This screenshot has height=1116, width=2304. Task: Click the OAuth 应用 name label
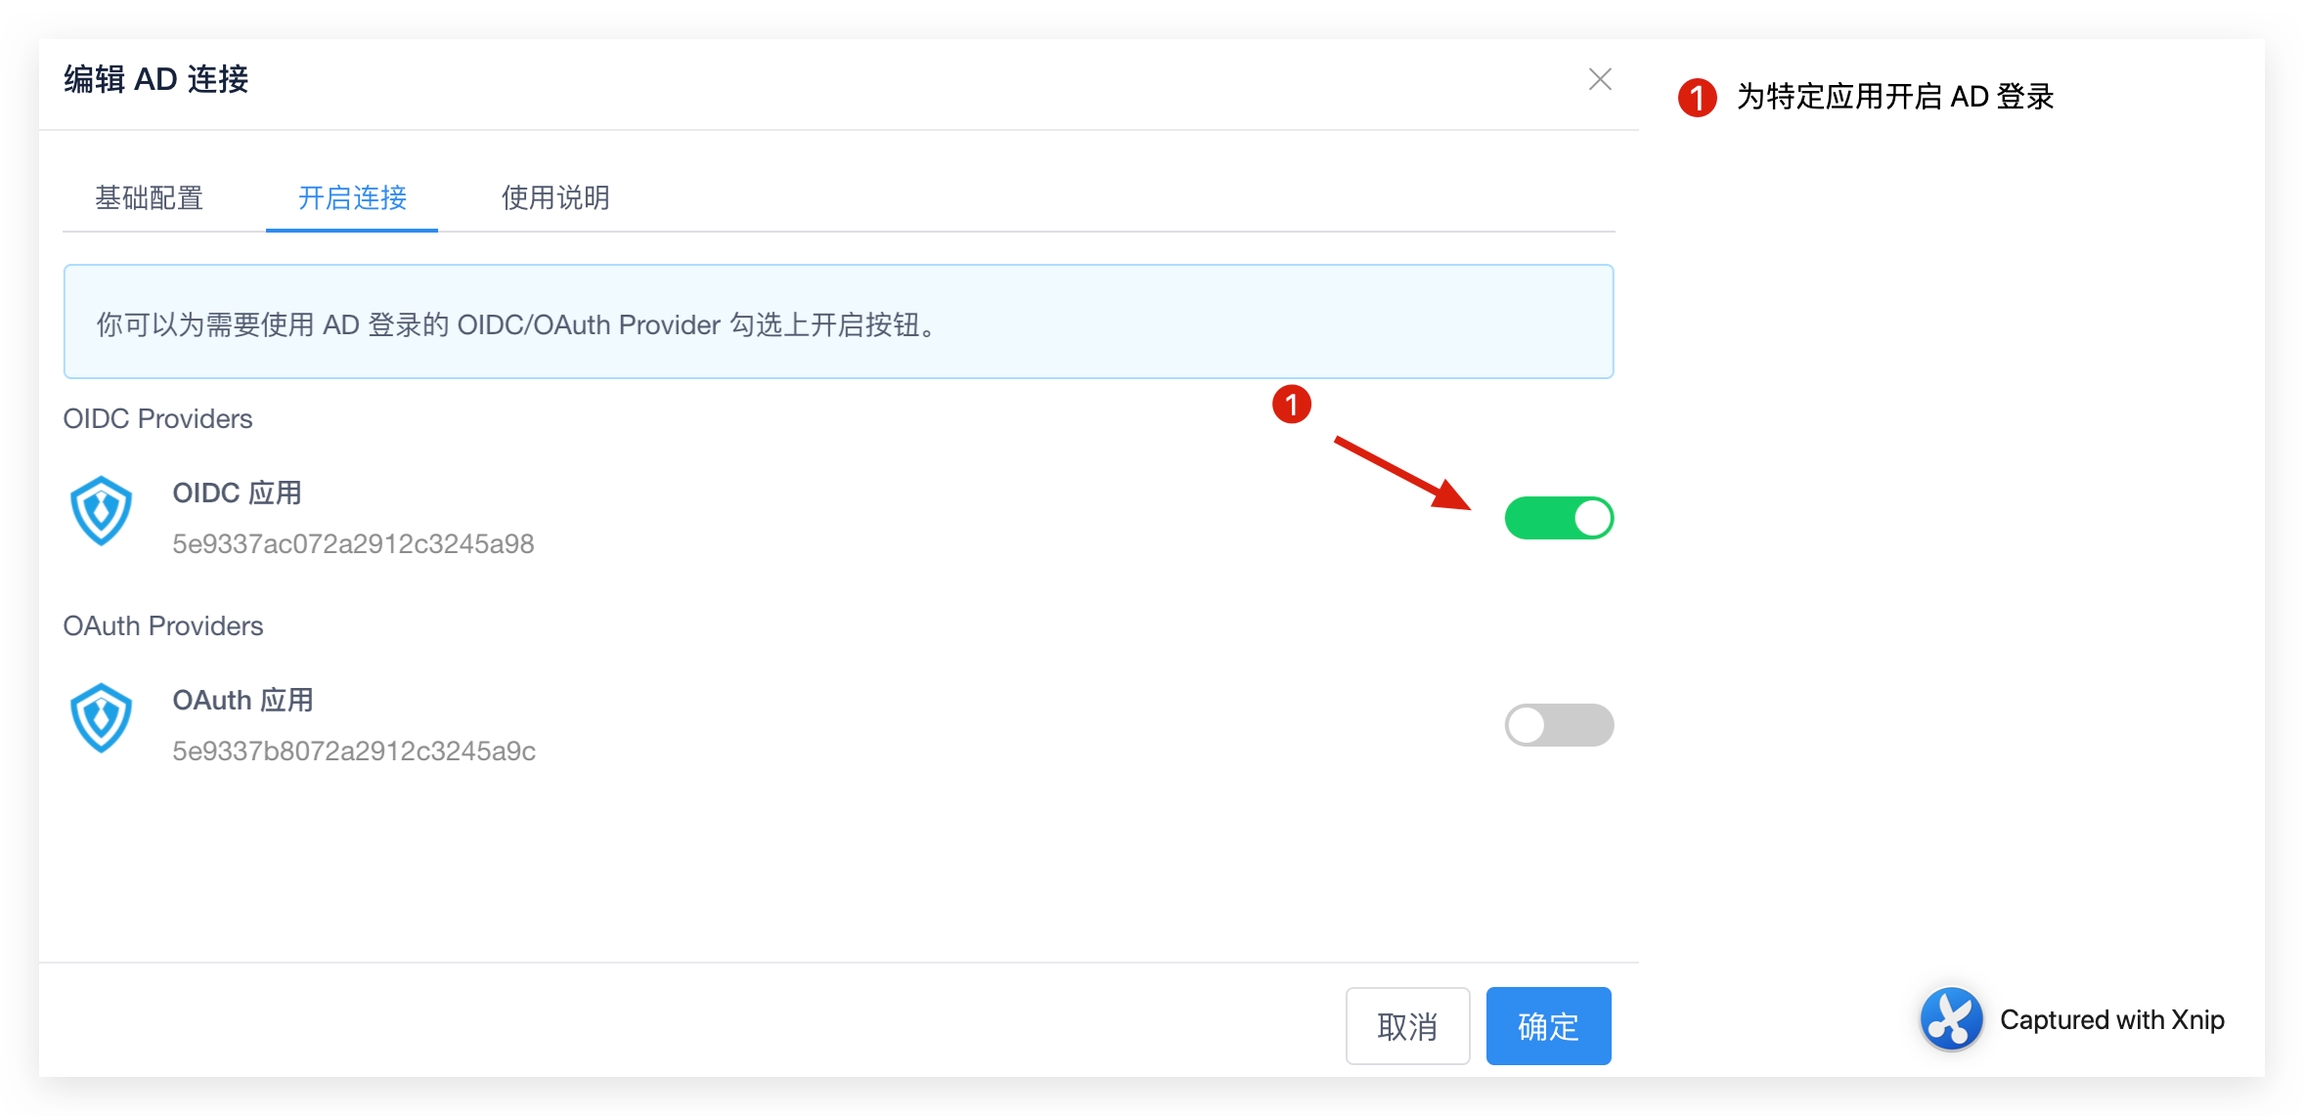point(243,700)
